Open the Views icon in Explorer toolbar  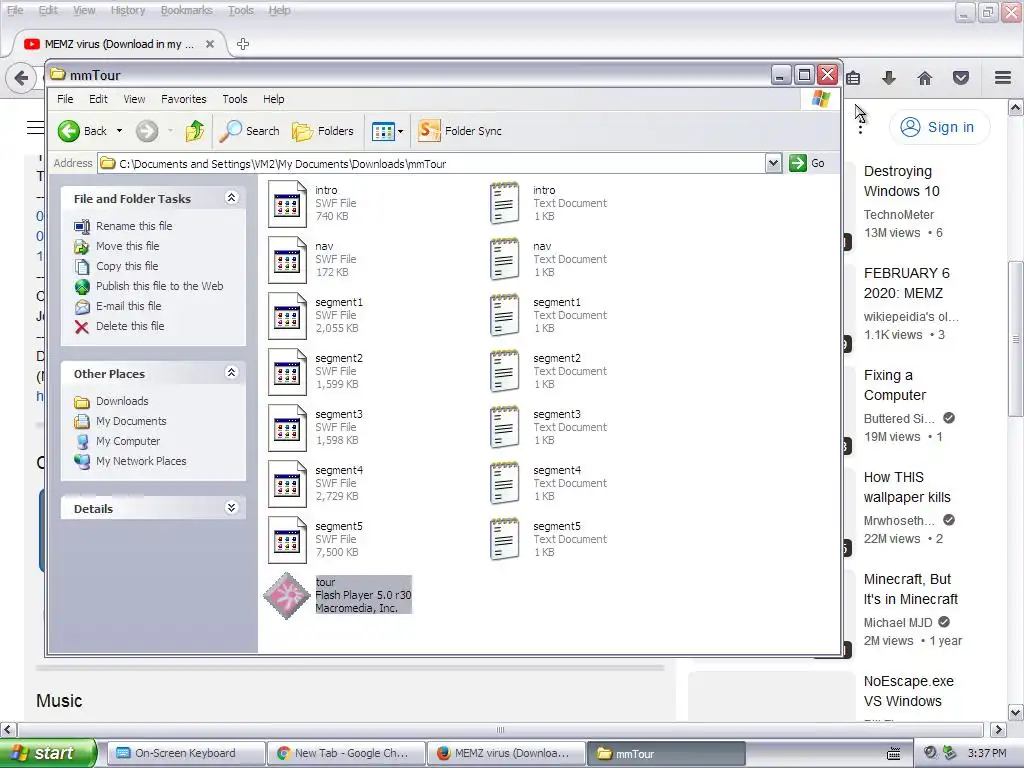click(383, 131)
